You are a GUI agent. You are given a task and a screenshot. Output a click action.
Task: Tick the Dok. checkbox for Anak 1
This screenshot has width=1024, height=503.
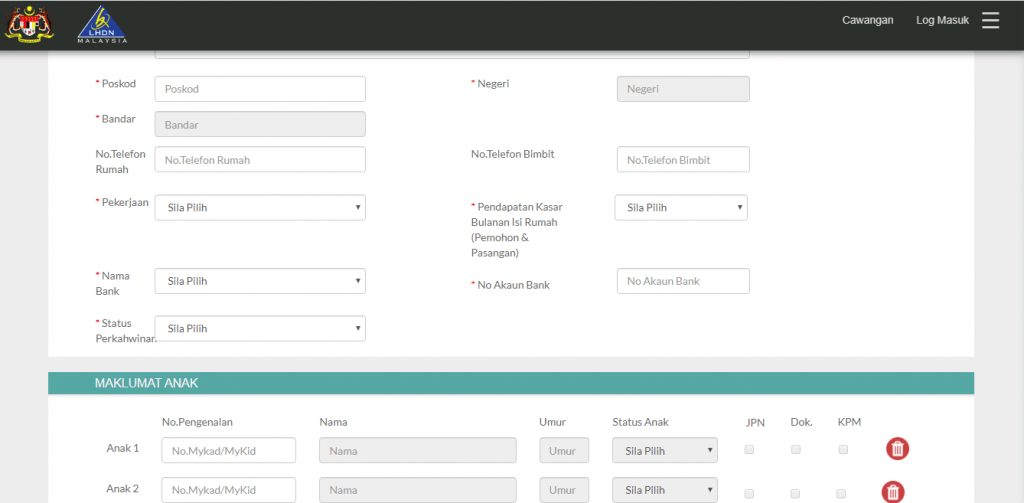click(x=795, y=449)
